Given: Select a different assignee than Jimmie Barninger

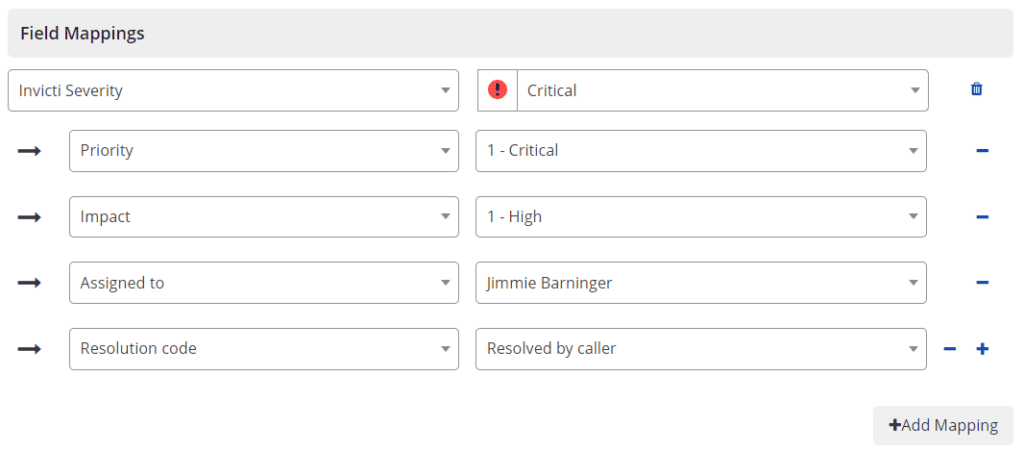Looking at the screenshot, I should tap(701, 283).
